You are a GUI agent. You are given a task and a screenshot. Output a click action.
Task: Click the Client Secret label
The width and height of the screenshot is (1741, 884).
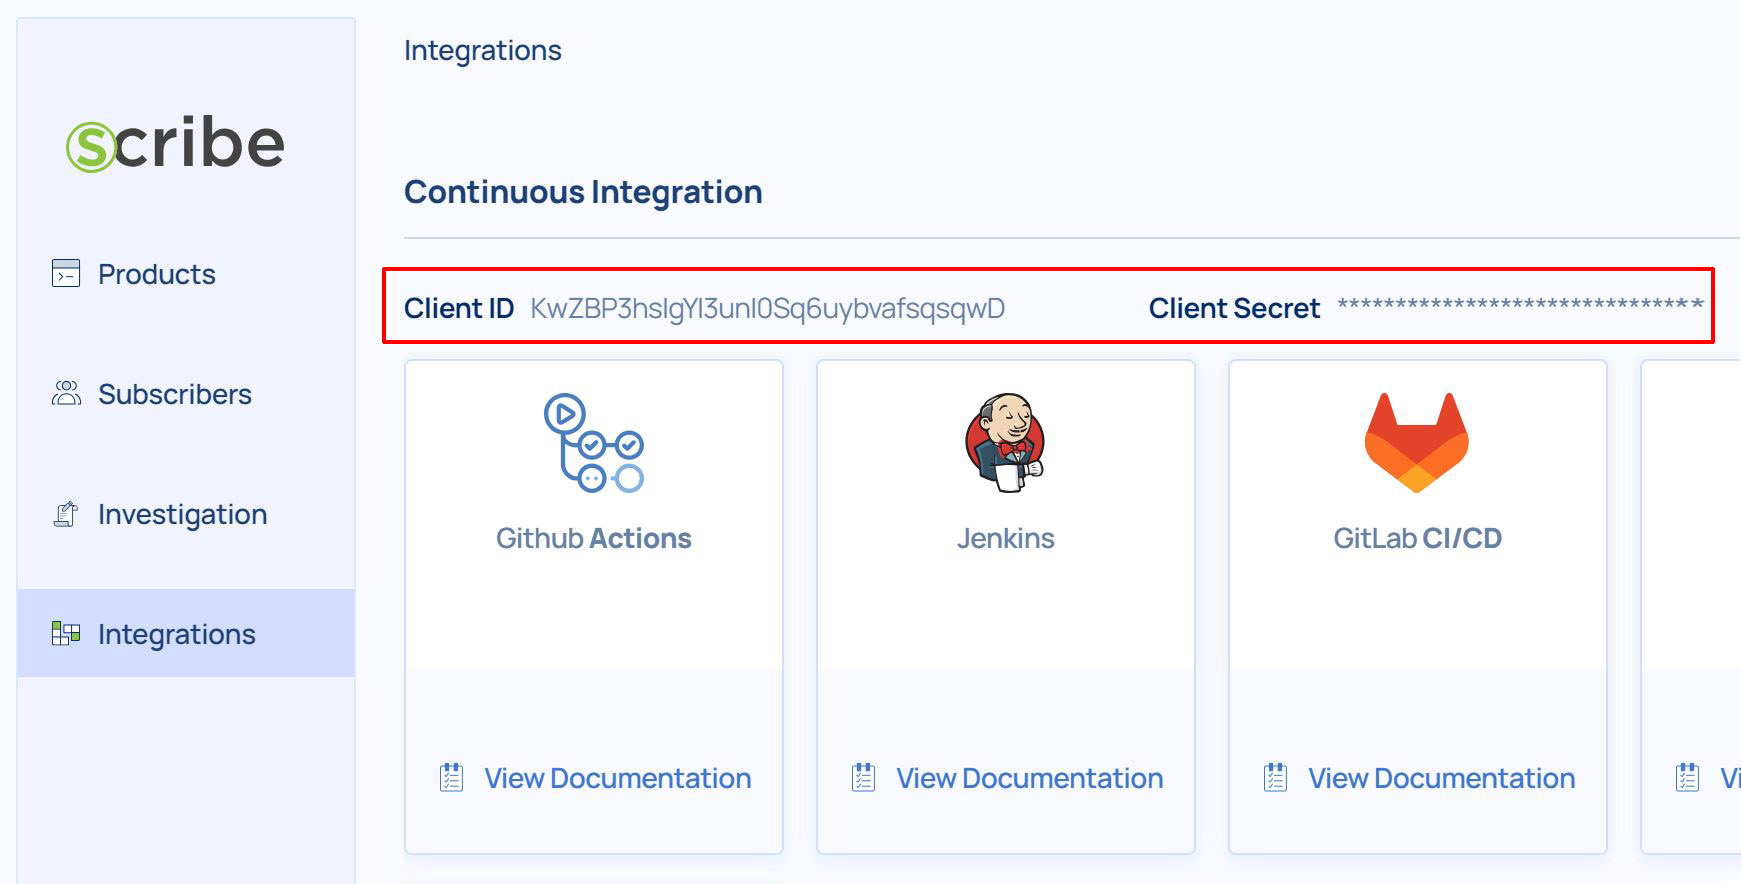(1234, 308)
